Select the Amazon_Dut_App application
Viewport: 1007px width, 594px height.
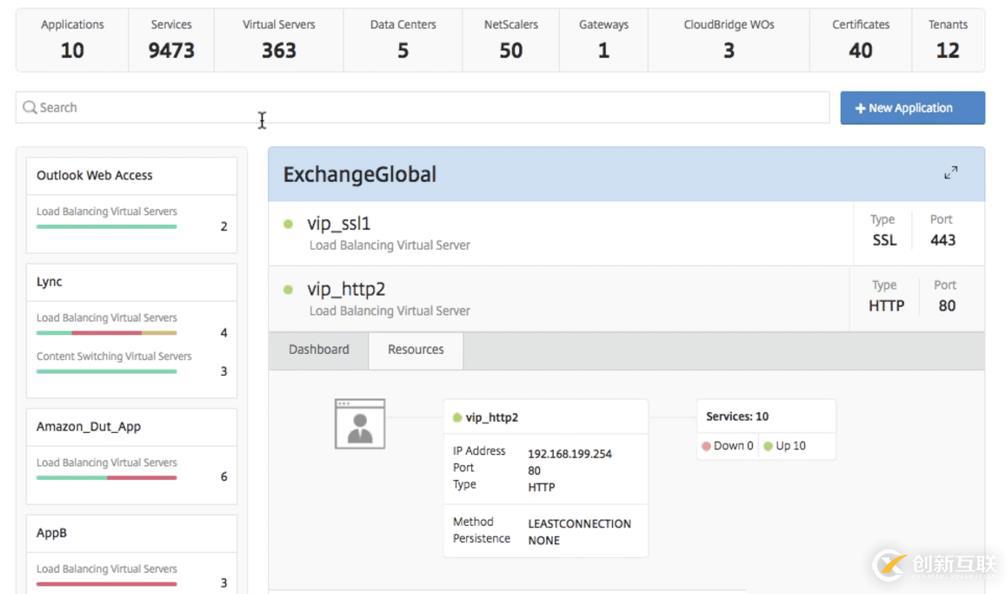point(89,426)
